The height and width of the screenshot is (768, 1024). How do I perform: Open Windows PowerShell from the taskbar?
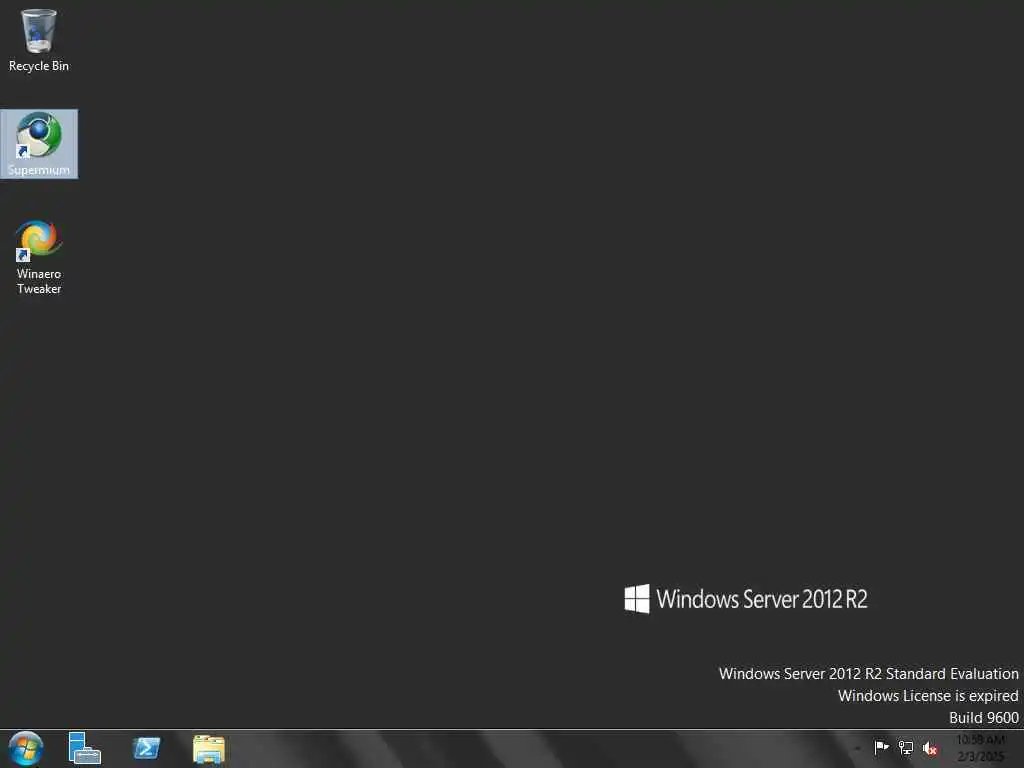(x=146, y=748)
